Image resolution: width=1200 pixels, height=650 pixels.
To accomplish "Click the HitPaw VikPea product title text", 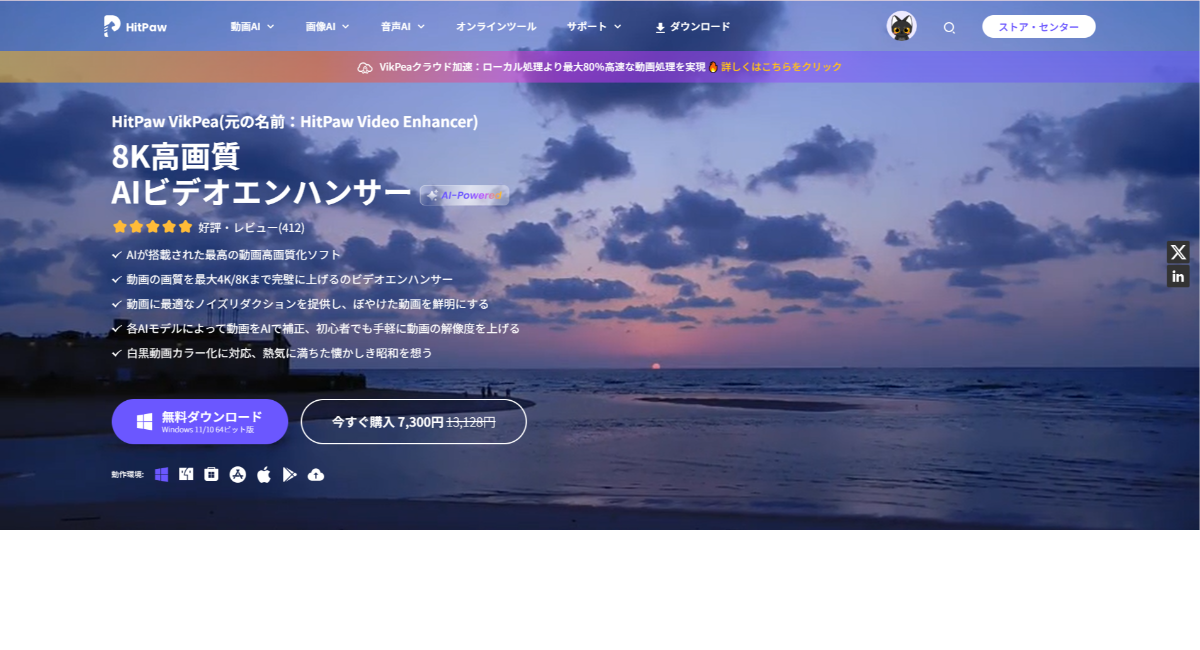I will click(295, 122).
